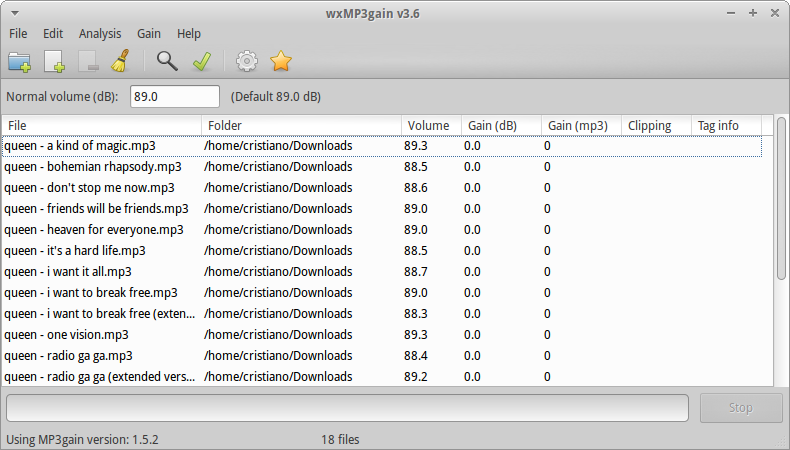Sort by the Gain (mp3) column header

581,125
